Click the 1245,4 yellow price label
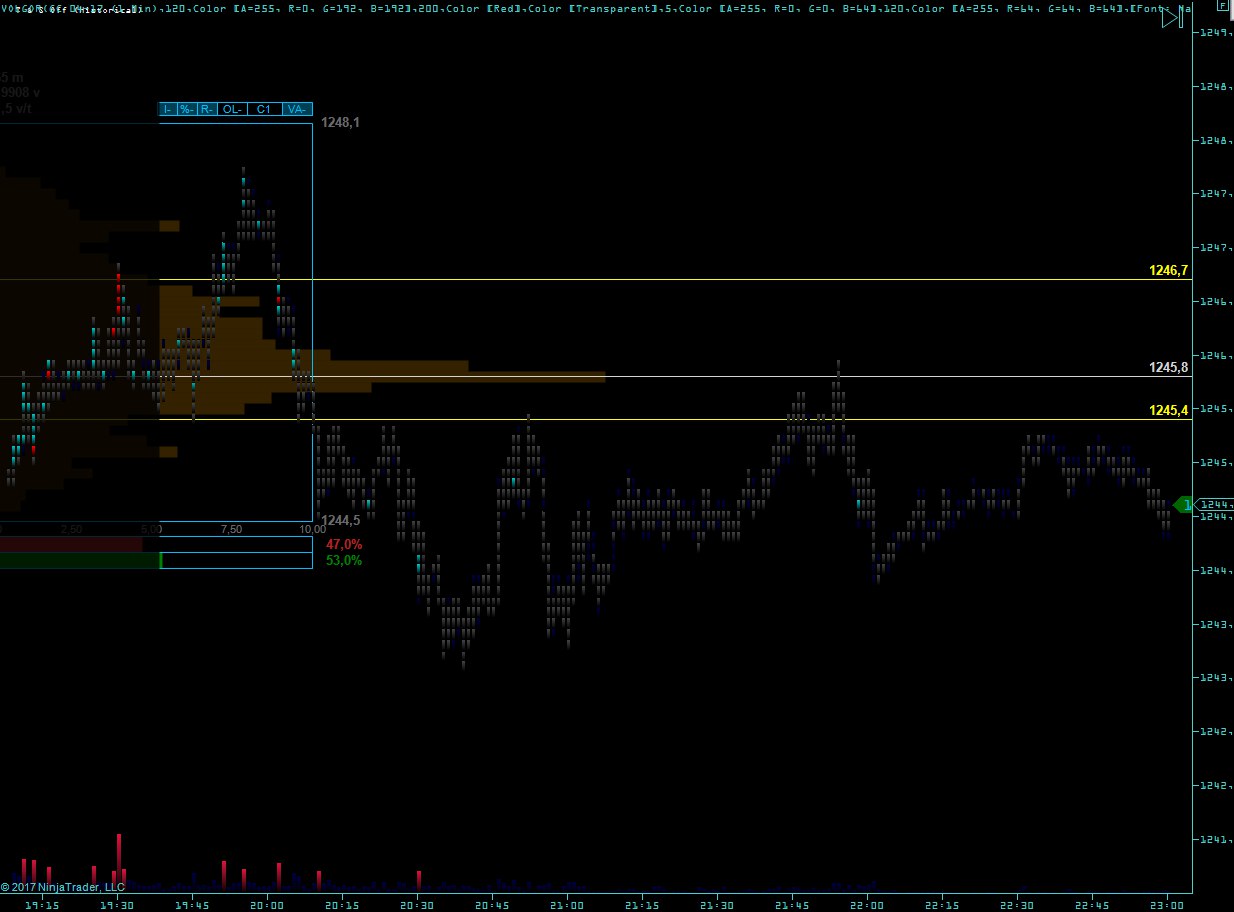The height and width of the screenshot is (912, 1234). click(1168, 411)
